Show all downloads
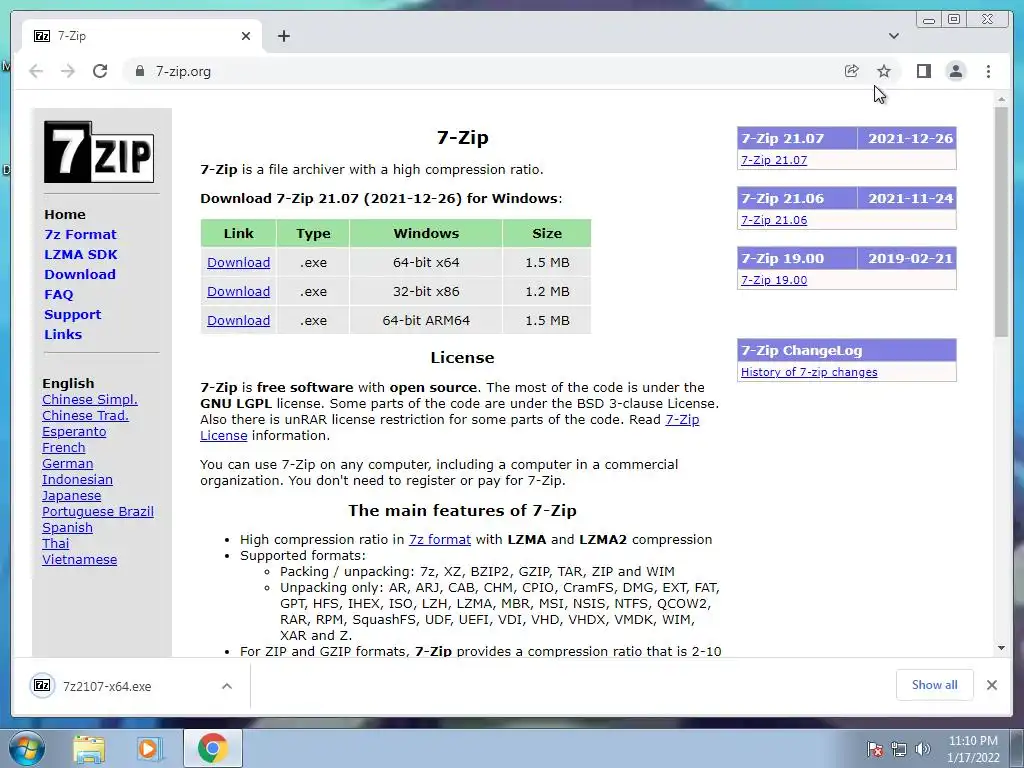Screen dimensions: 1024x768 (935, 685)
